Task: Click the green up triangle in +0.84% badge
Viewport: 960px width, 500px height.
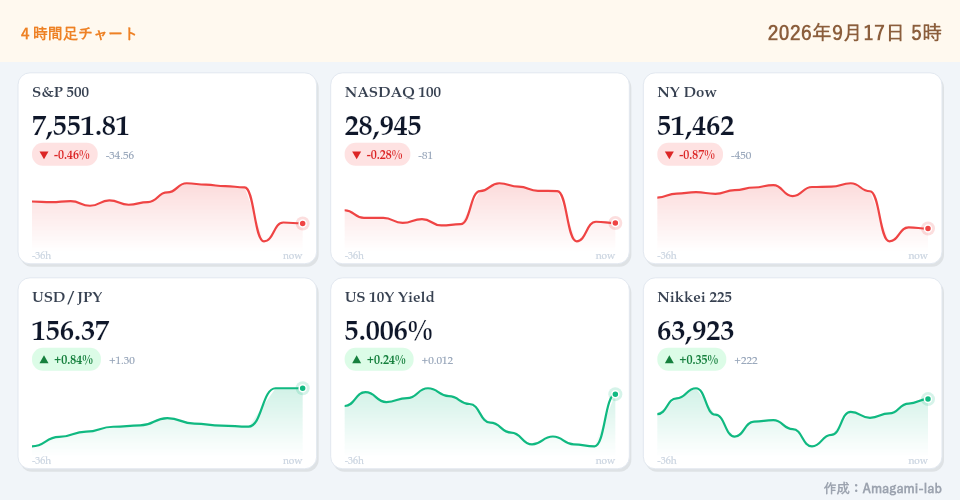Action: pyautogui.click(x=44, y=360)
